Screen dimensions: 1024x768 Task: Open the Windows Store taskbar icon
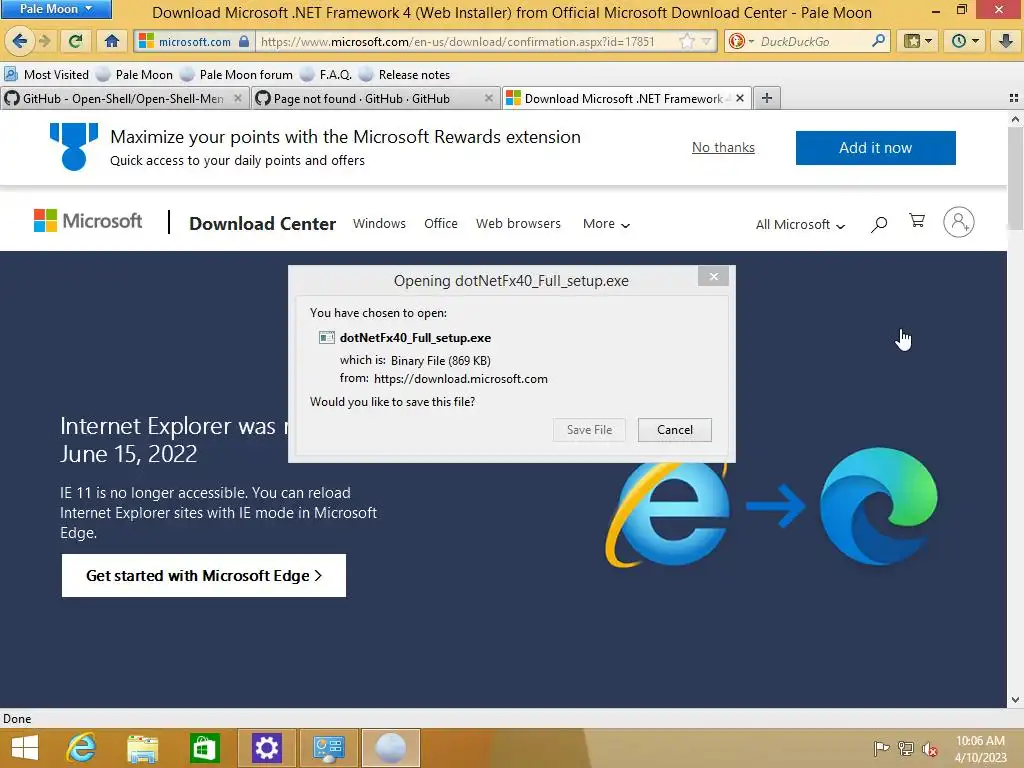click(204, 748)
